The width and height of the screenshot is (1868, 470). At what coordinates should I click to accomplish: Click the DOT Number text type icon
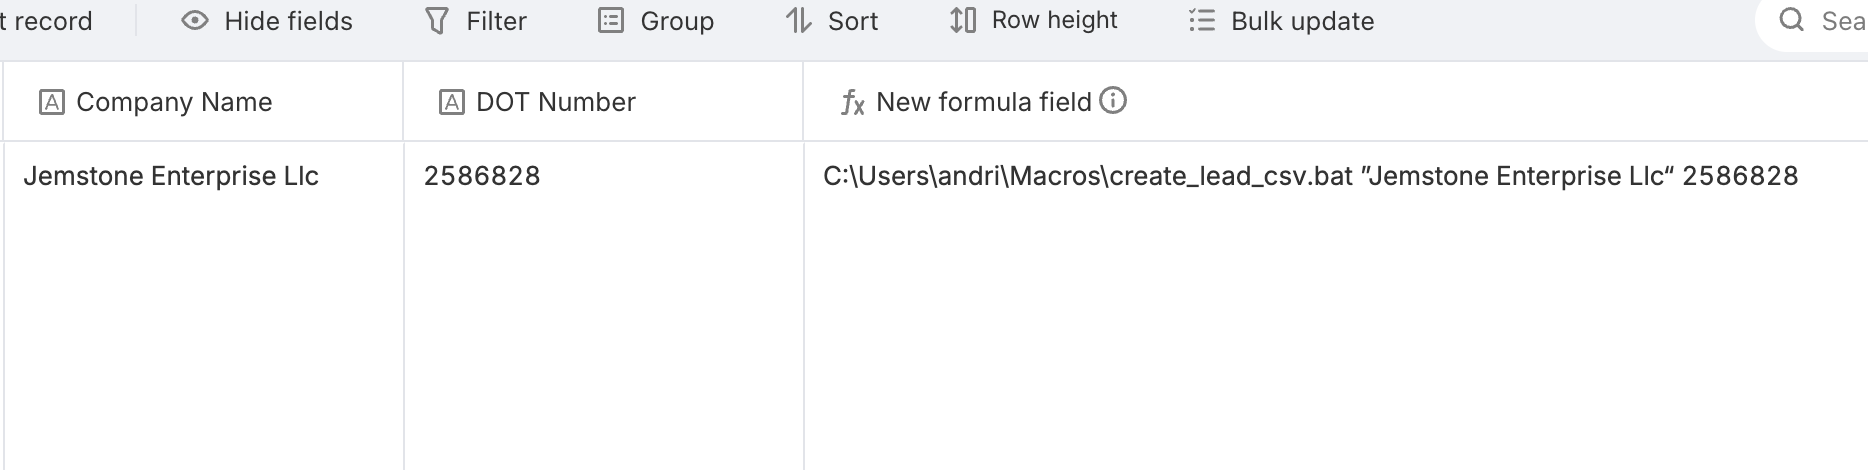(x=452, y=102)
